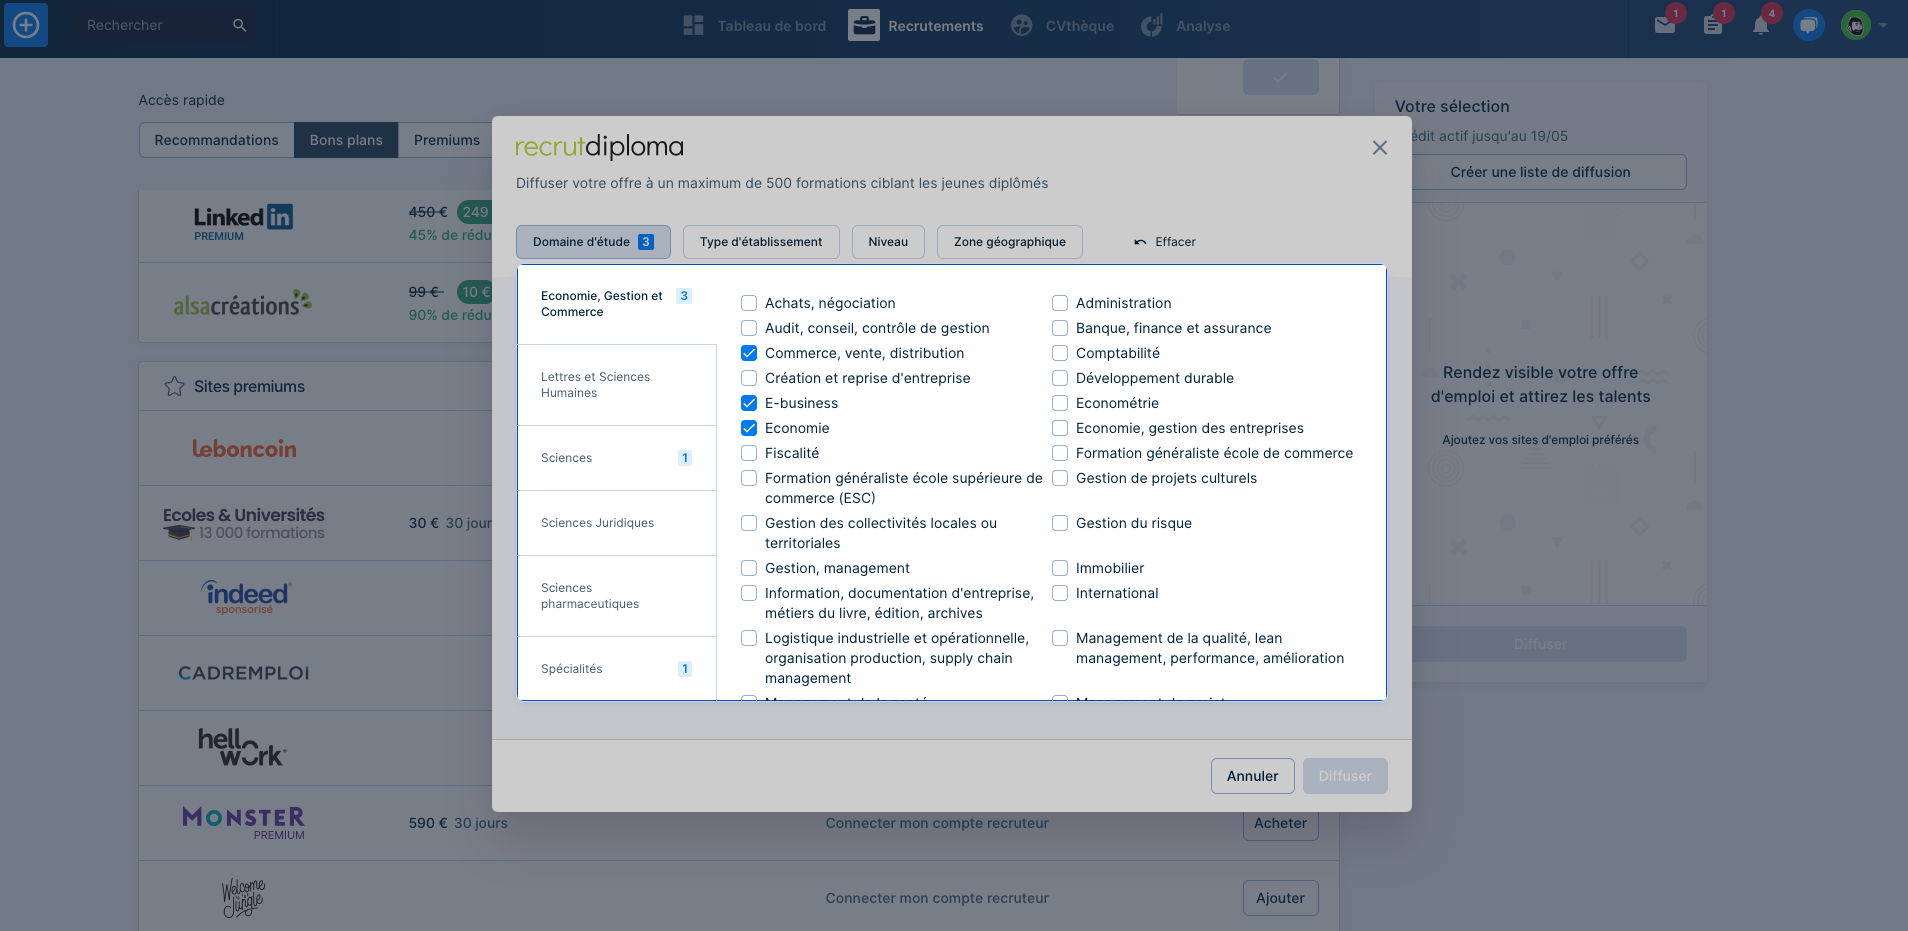Click the search magnifier icon

click(239, 24)
